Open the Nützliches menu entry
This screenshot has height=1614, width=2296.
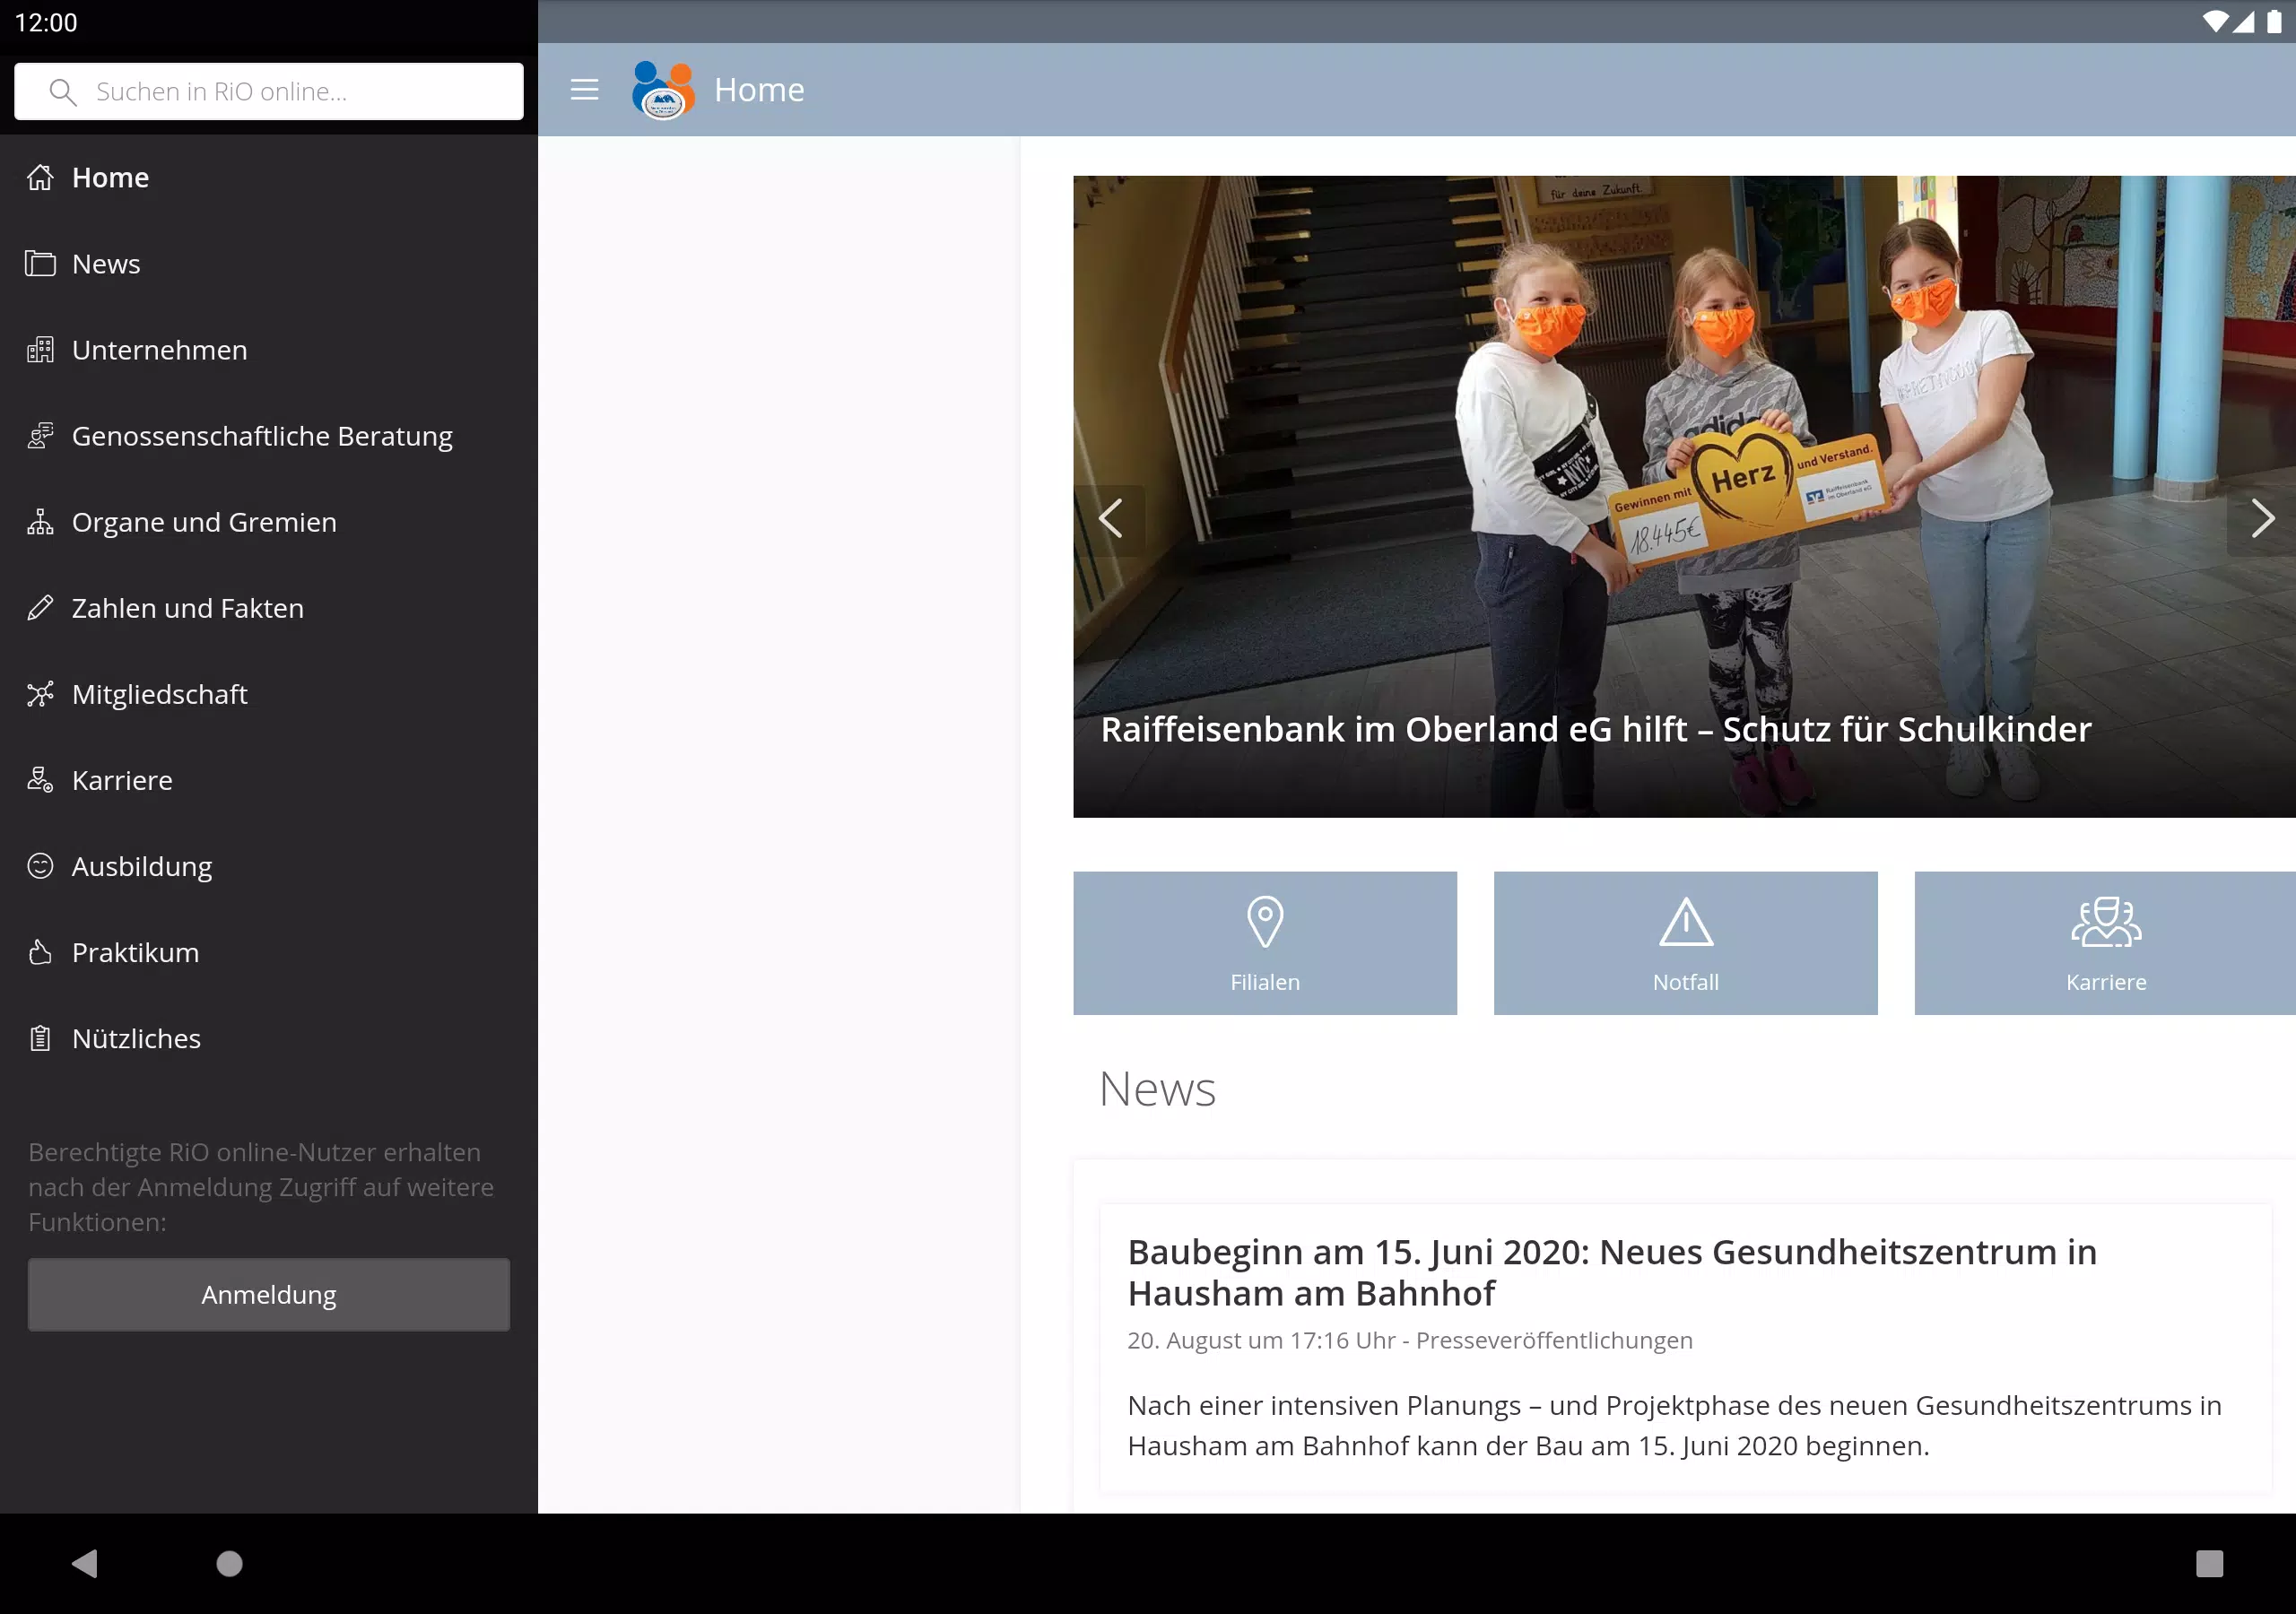[x=268, y=1038]
